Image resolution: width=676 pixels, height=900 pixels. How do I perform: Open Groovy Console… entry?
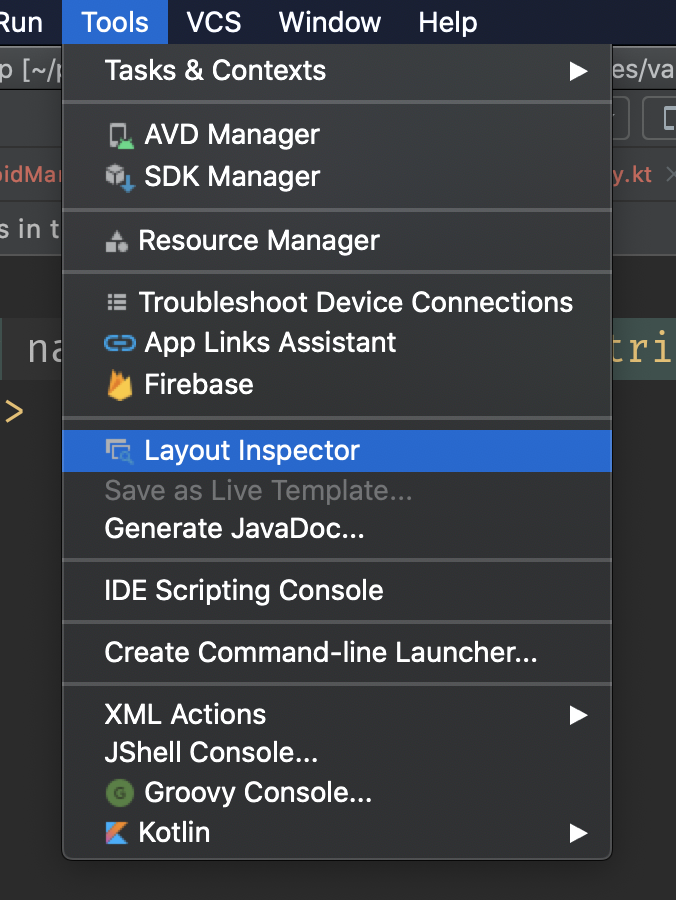coord(337,793)
